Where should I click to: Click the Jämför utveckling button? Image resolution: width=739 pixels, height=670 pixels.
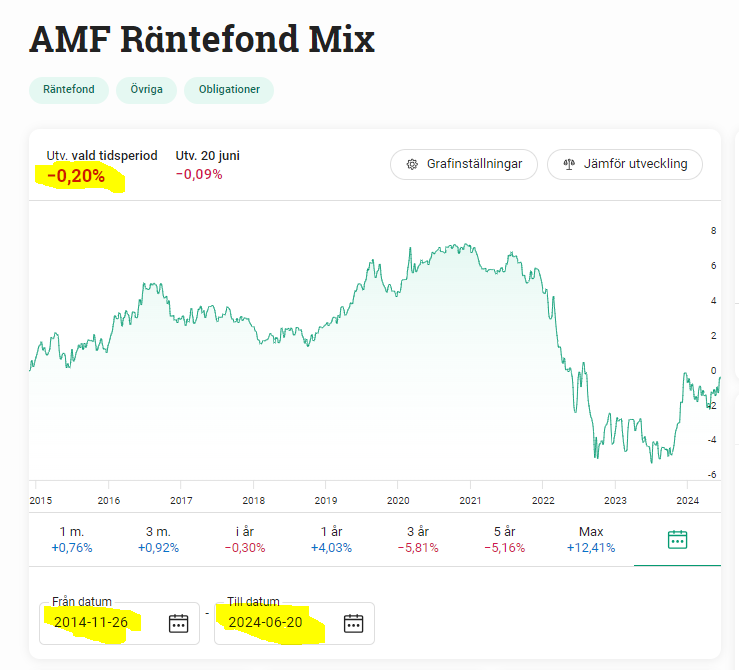[x=625, y=164]
